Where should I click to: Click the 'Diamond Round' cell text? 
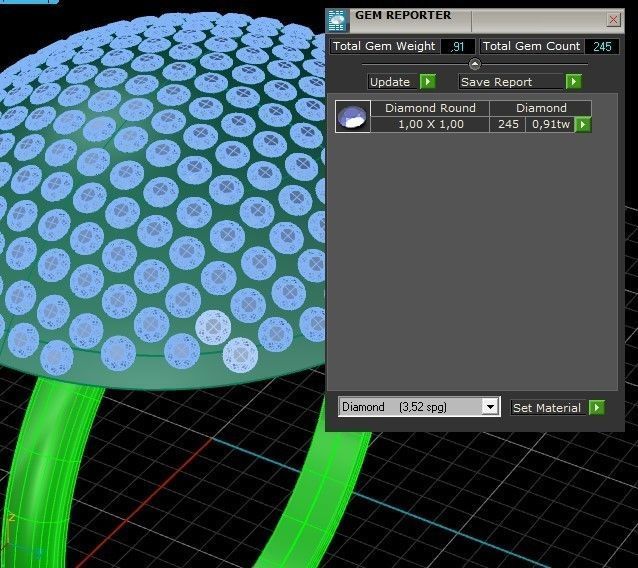[x=430, y=108]
